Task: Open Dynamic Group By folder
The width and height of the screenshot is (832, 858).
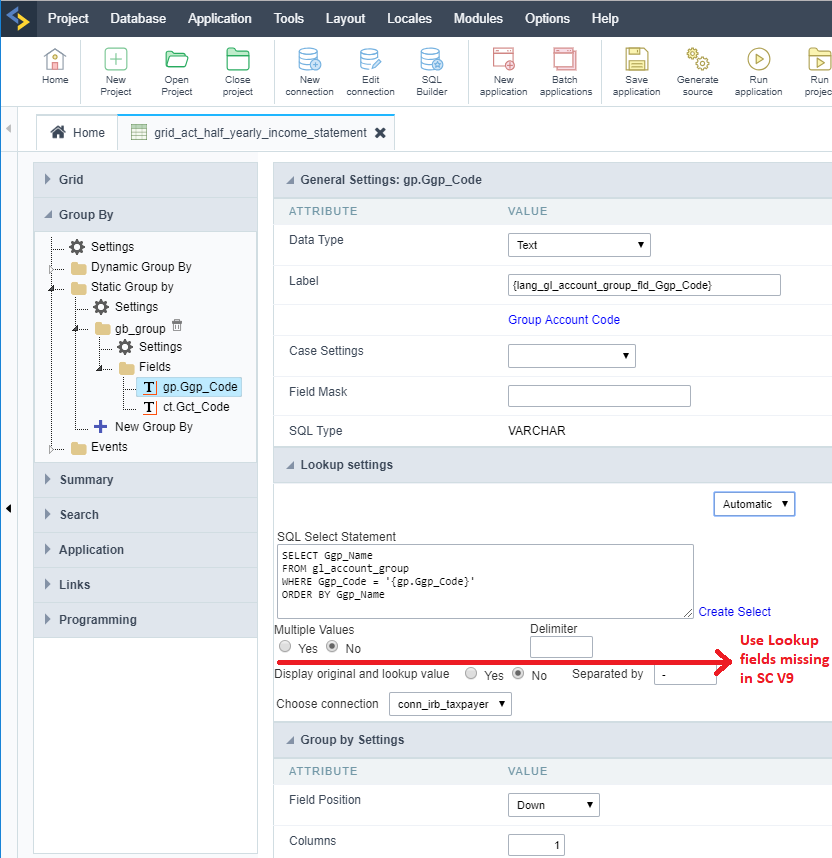Action: coord(131,267)
